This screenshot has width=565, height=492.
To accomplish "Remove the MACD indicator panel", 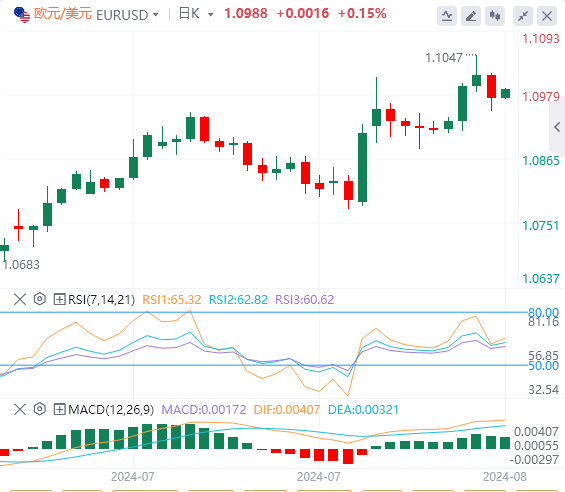I will click(x=20, y=409).
